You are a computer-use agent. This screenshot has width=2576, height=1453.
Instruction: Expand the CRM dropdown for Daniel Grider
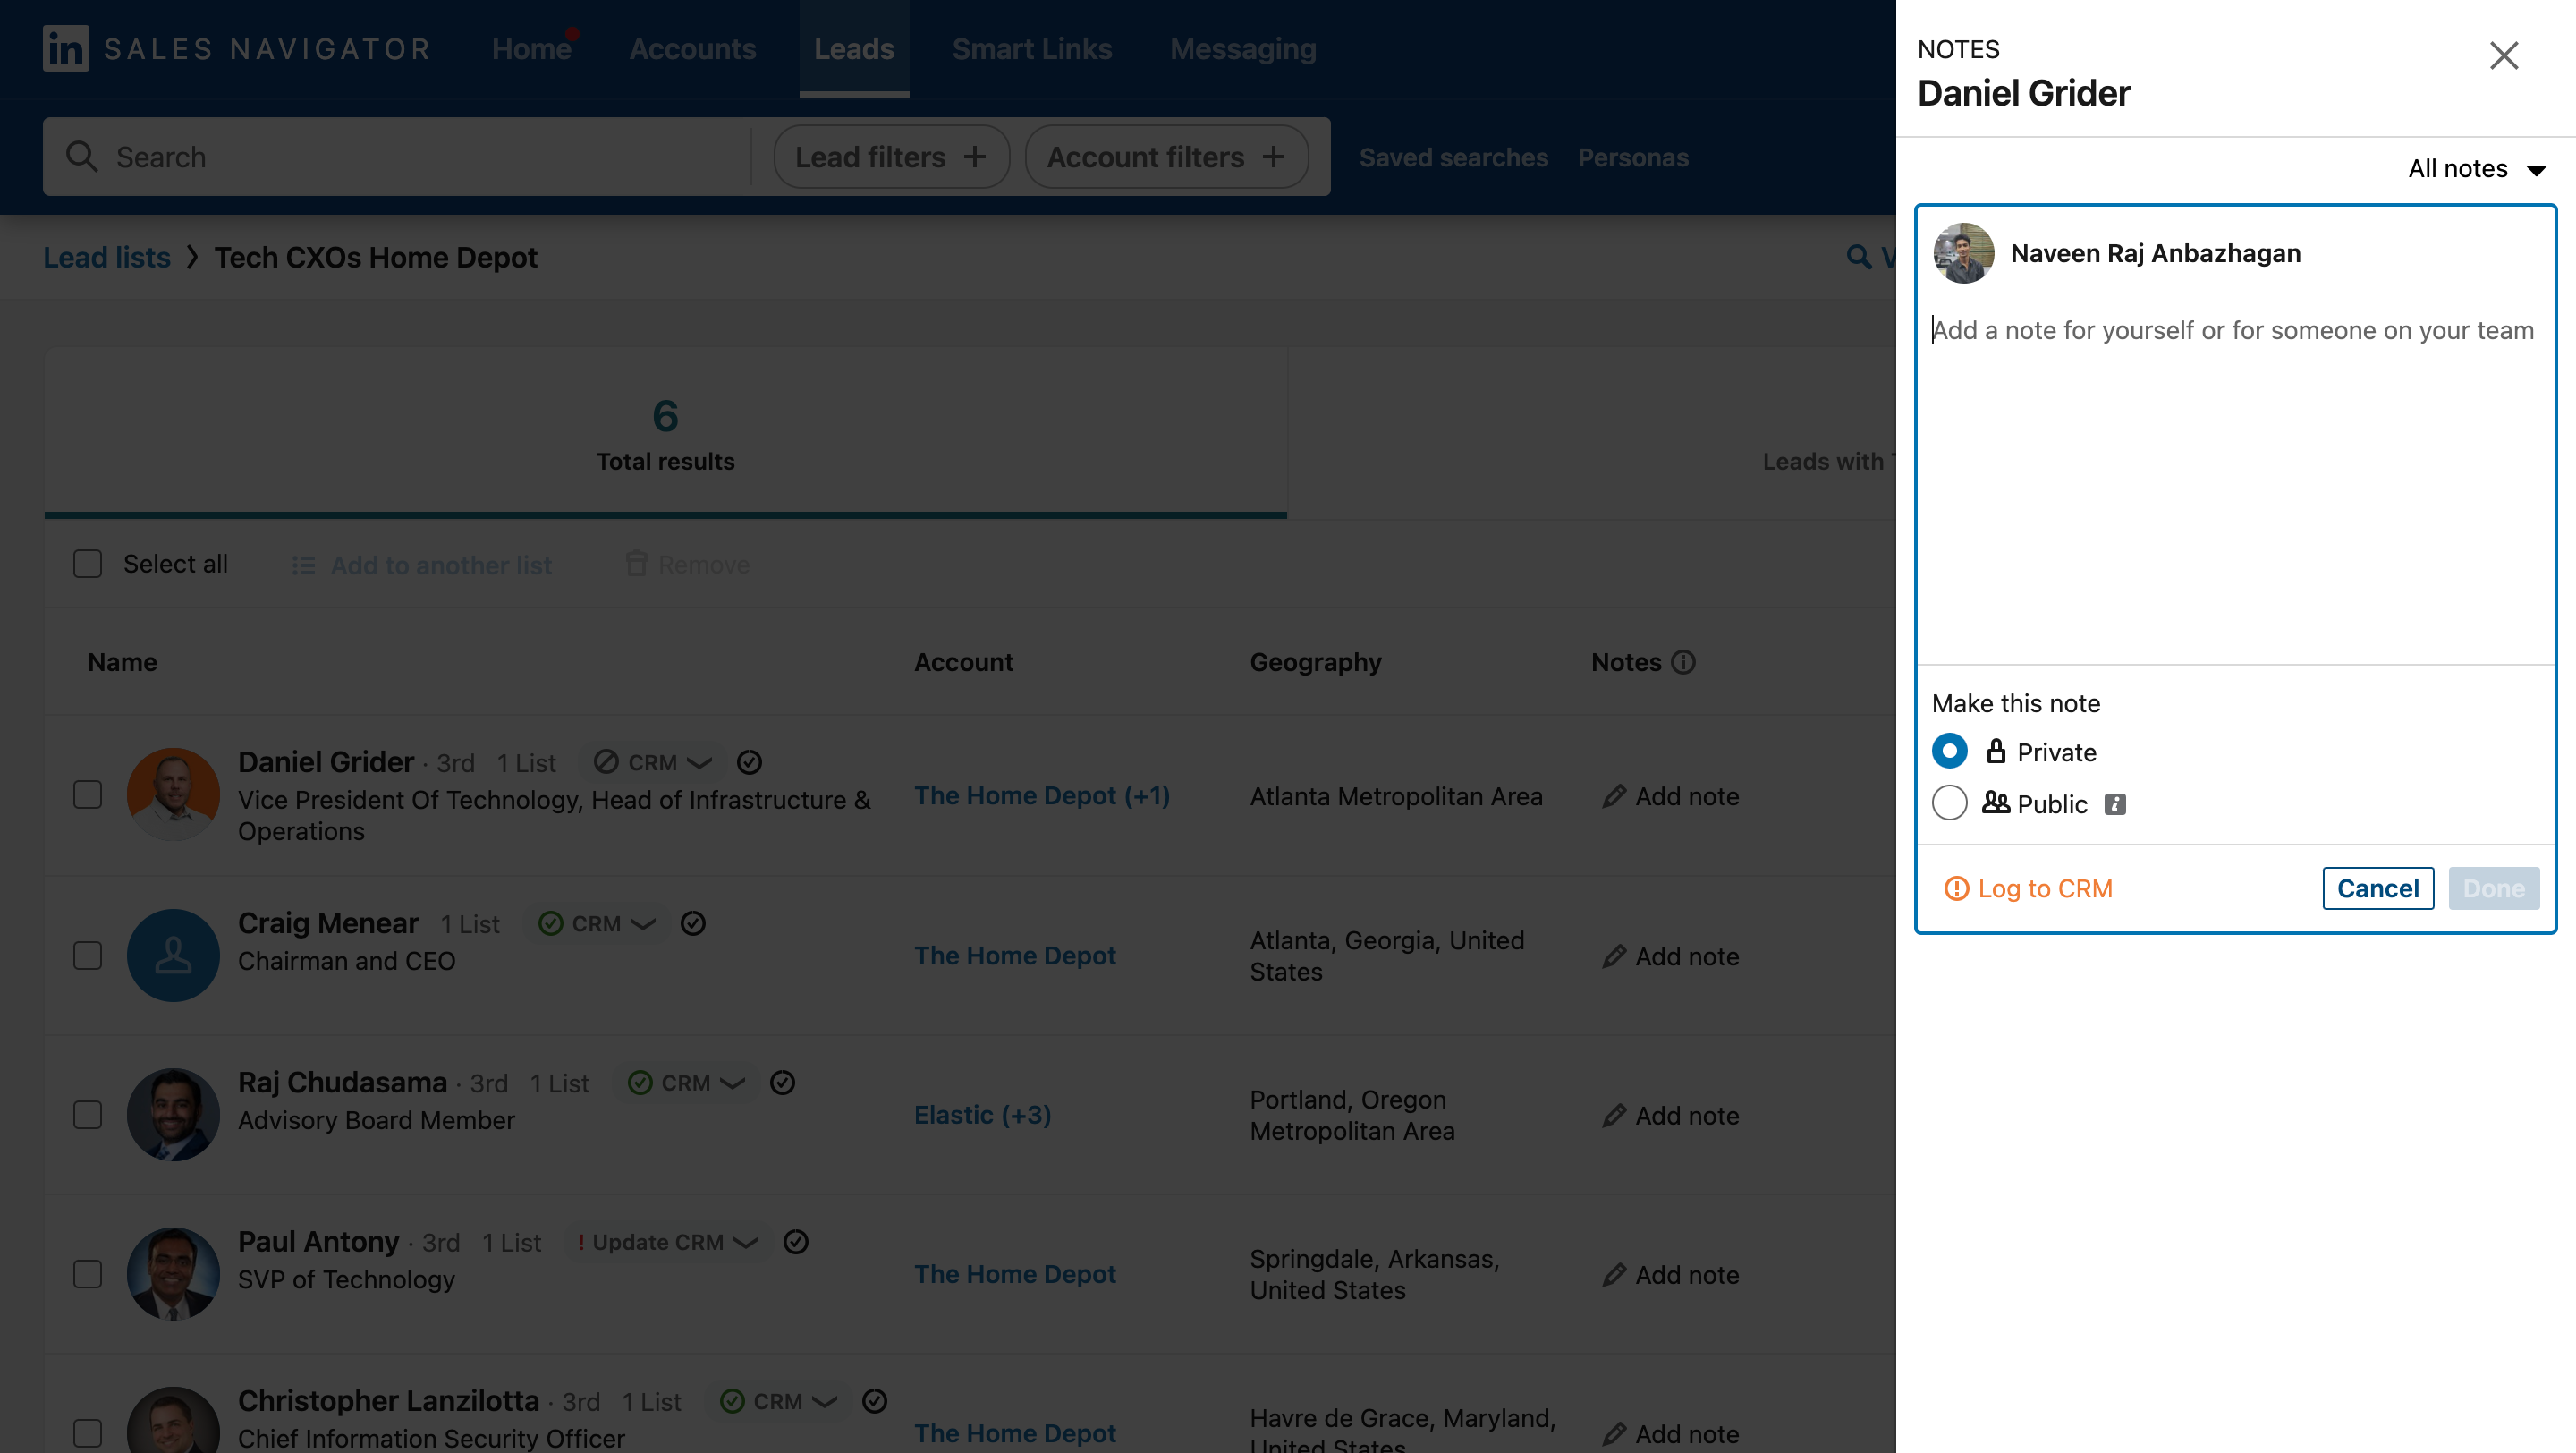[653, 762]
